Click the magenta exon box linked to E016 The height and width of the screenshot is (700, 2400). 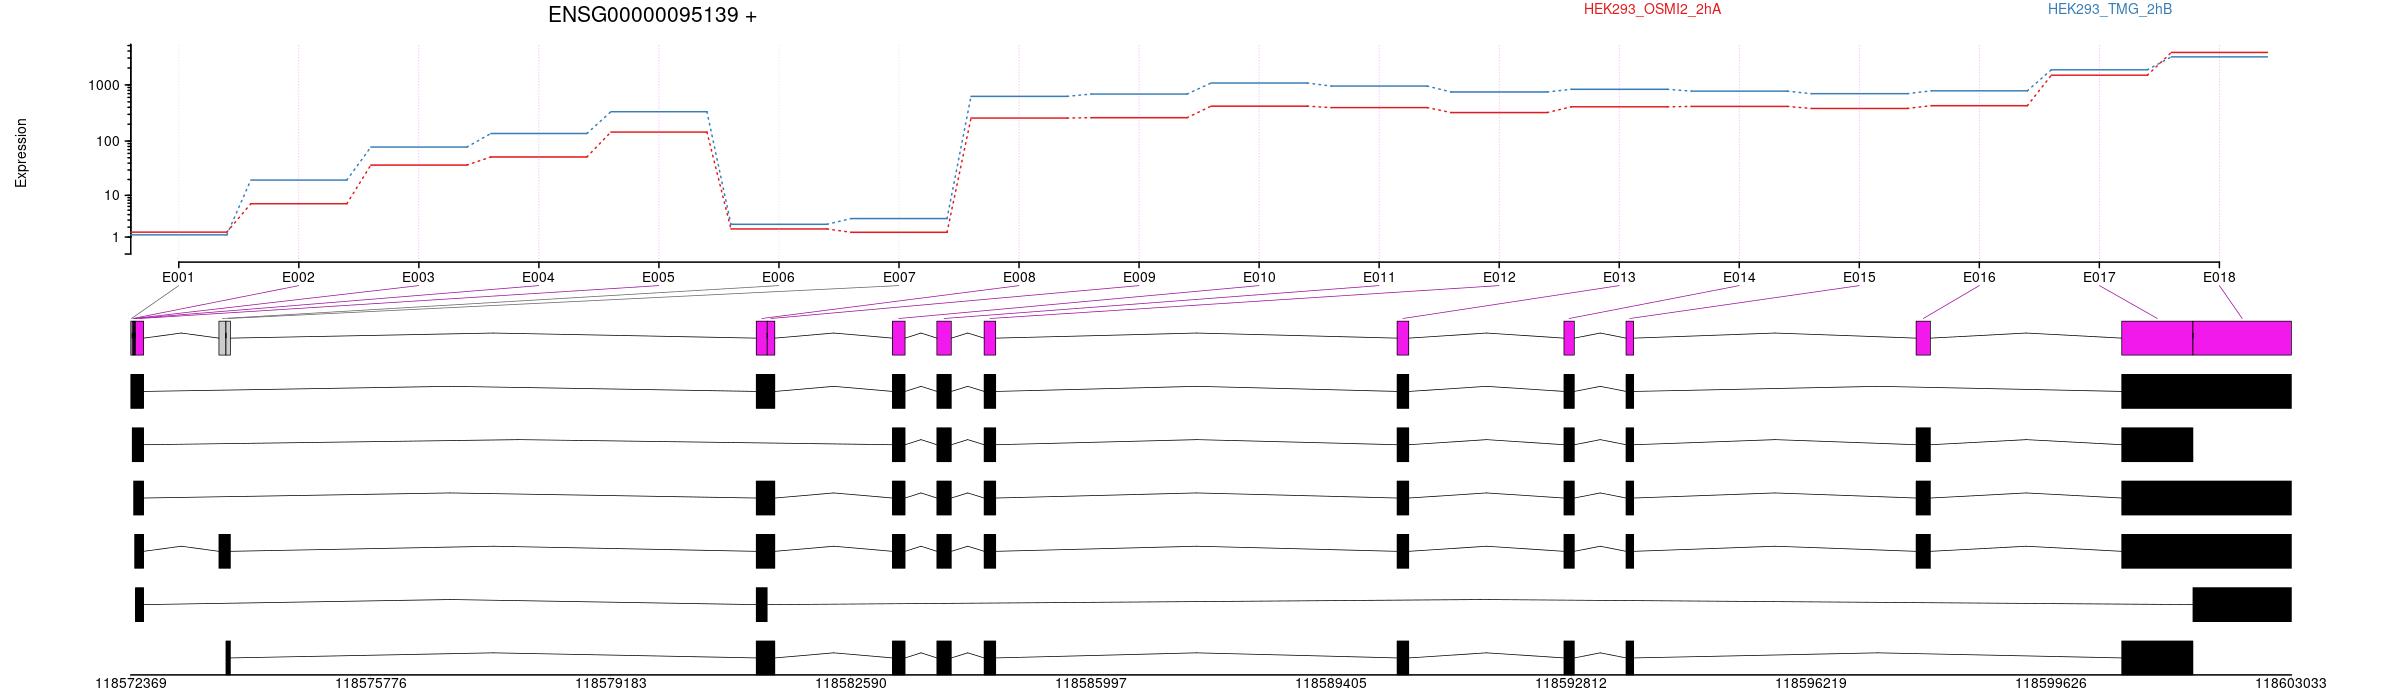pyautogui.click(x=1923, y=338)
